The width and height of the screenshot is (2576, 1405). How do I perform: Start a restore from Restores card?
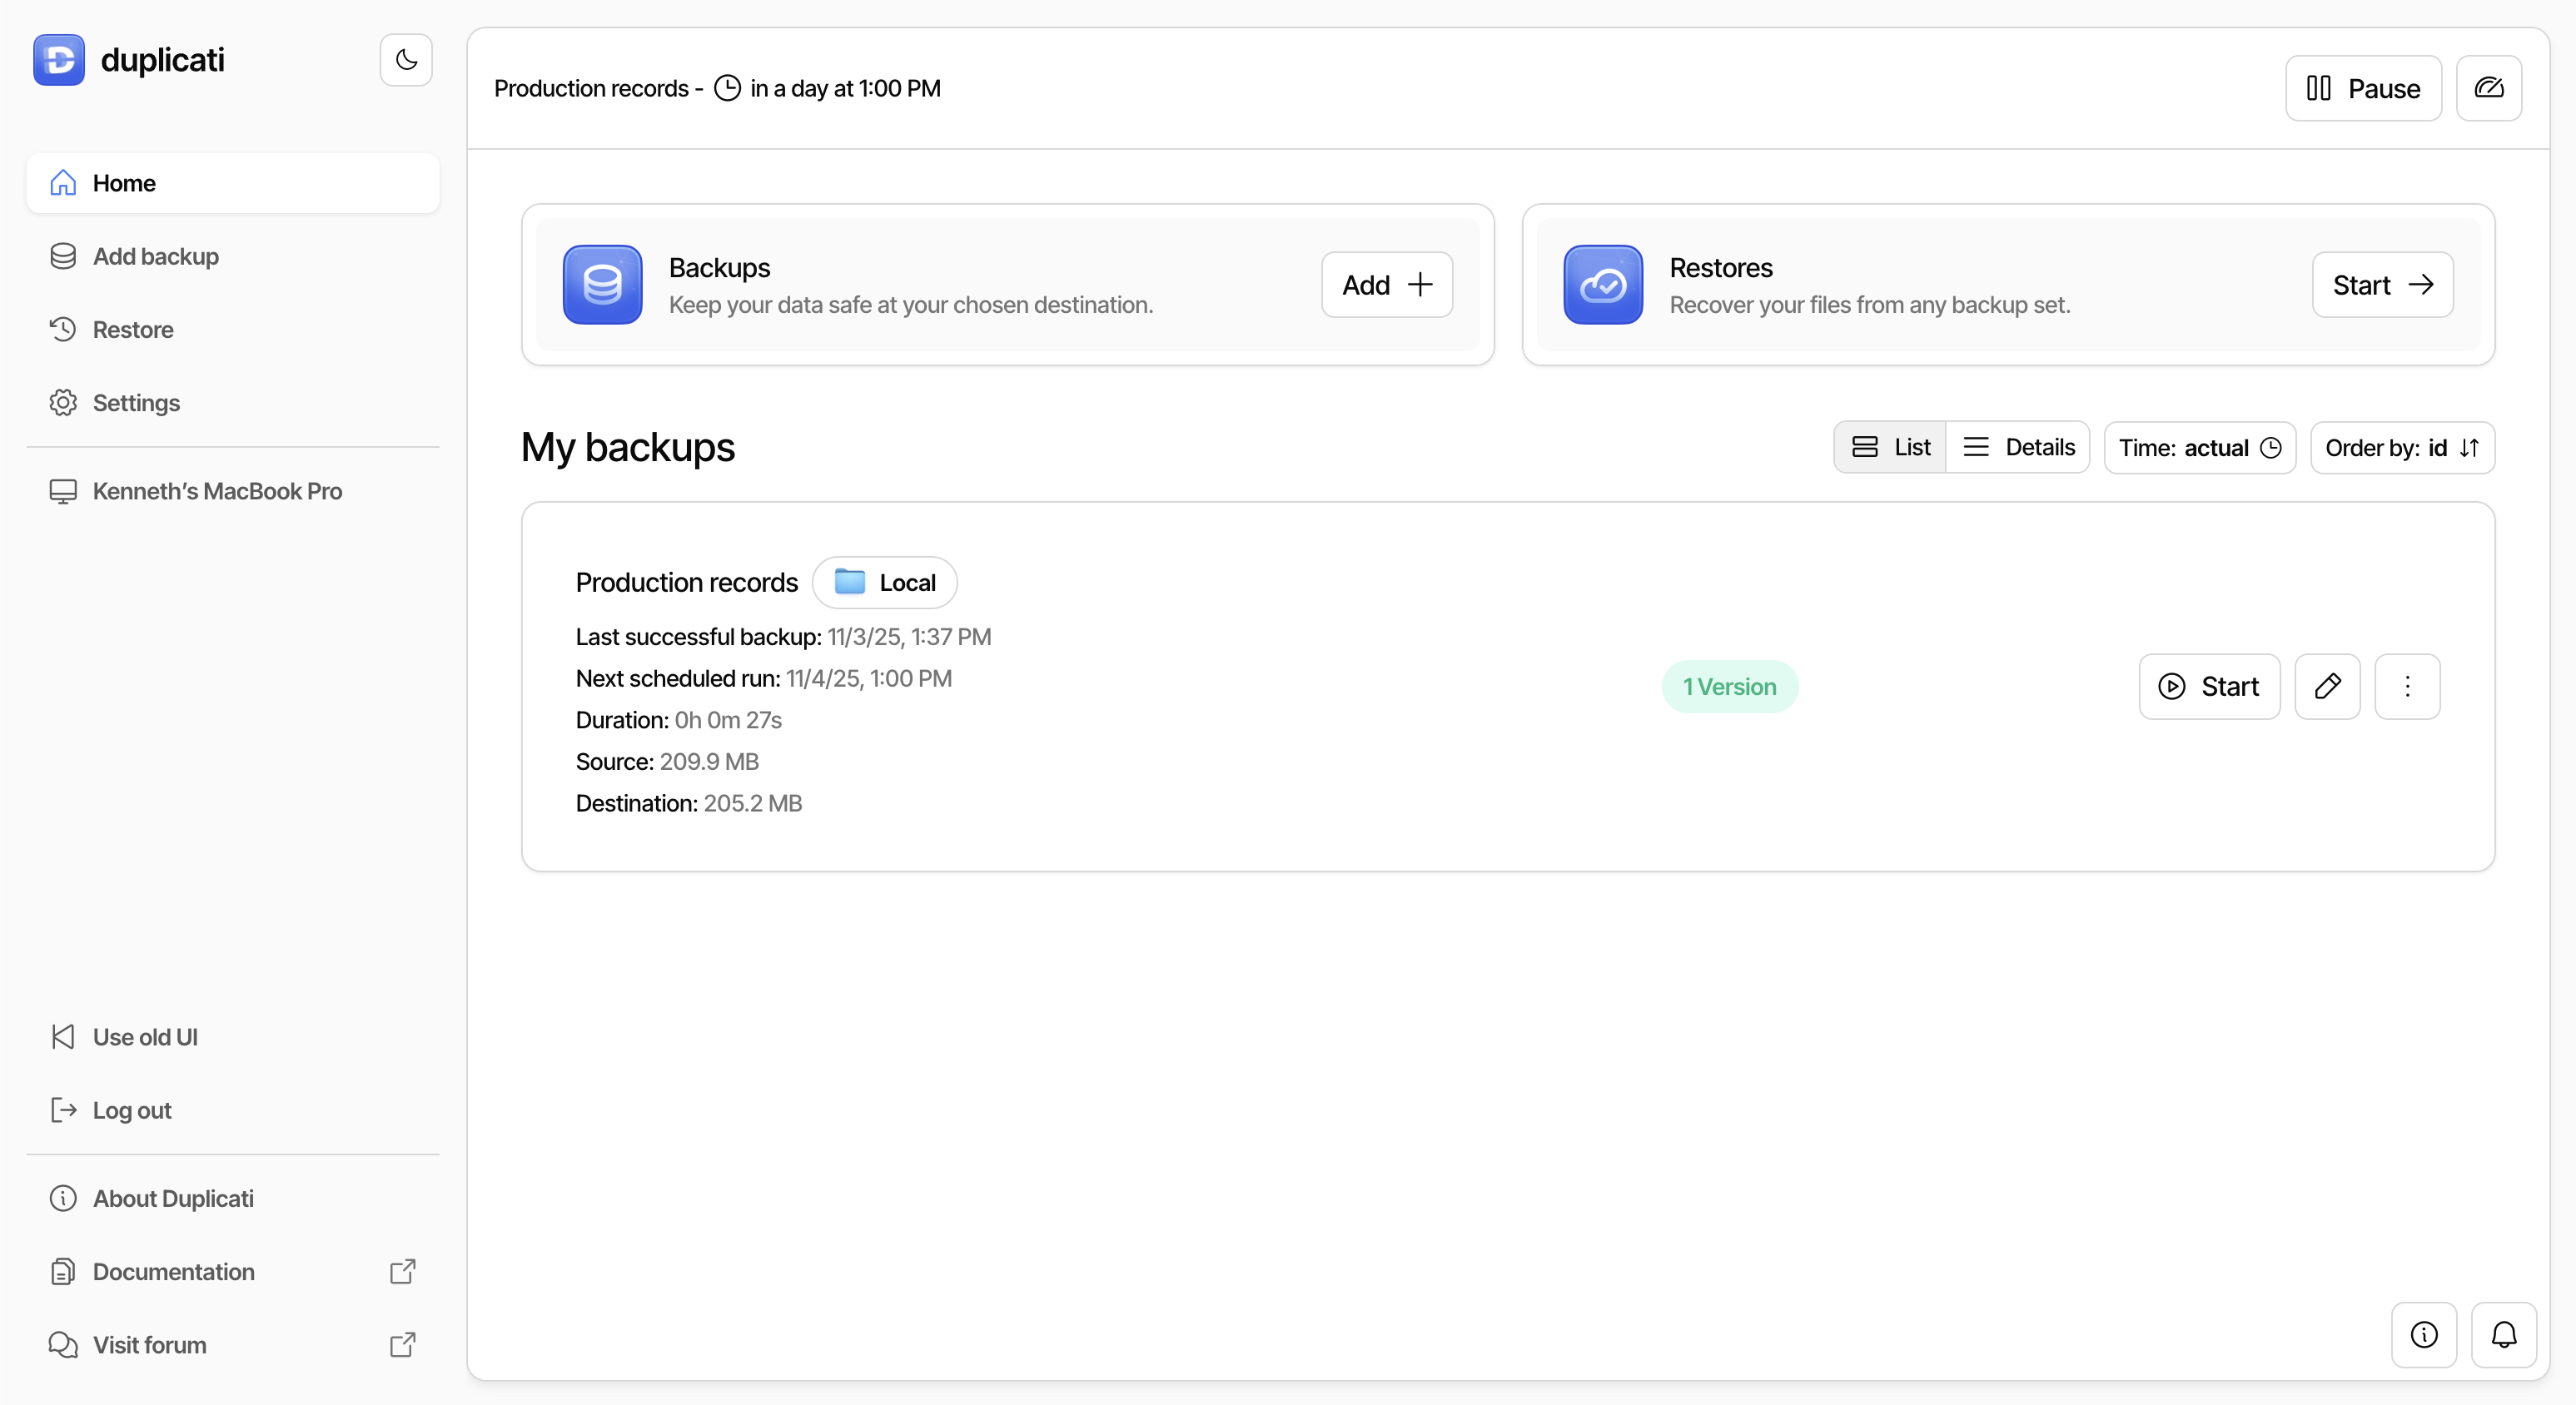click(x=2381, y=285)
